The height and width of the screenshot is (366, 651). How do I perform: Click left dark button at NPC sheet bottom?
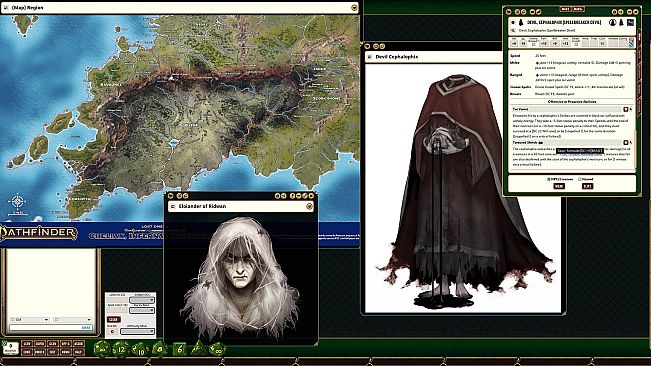pyautogui.click(x=559, y=186)
